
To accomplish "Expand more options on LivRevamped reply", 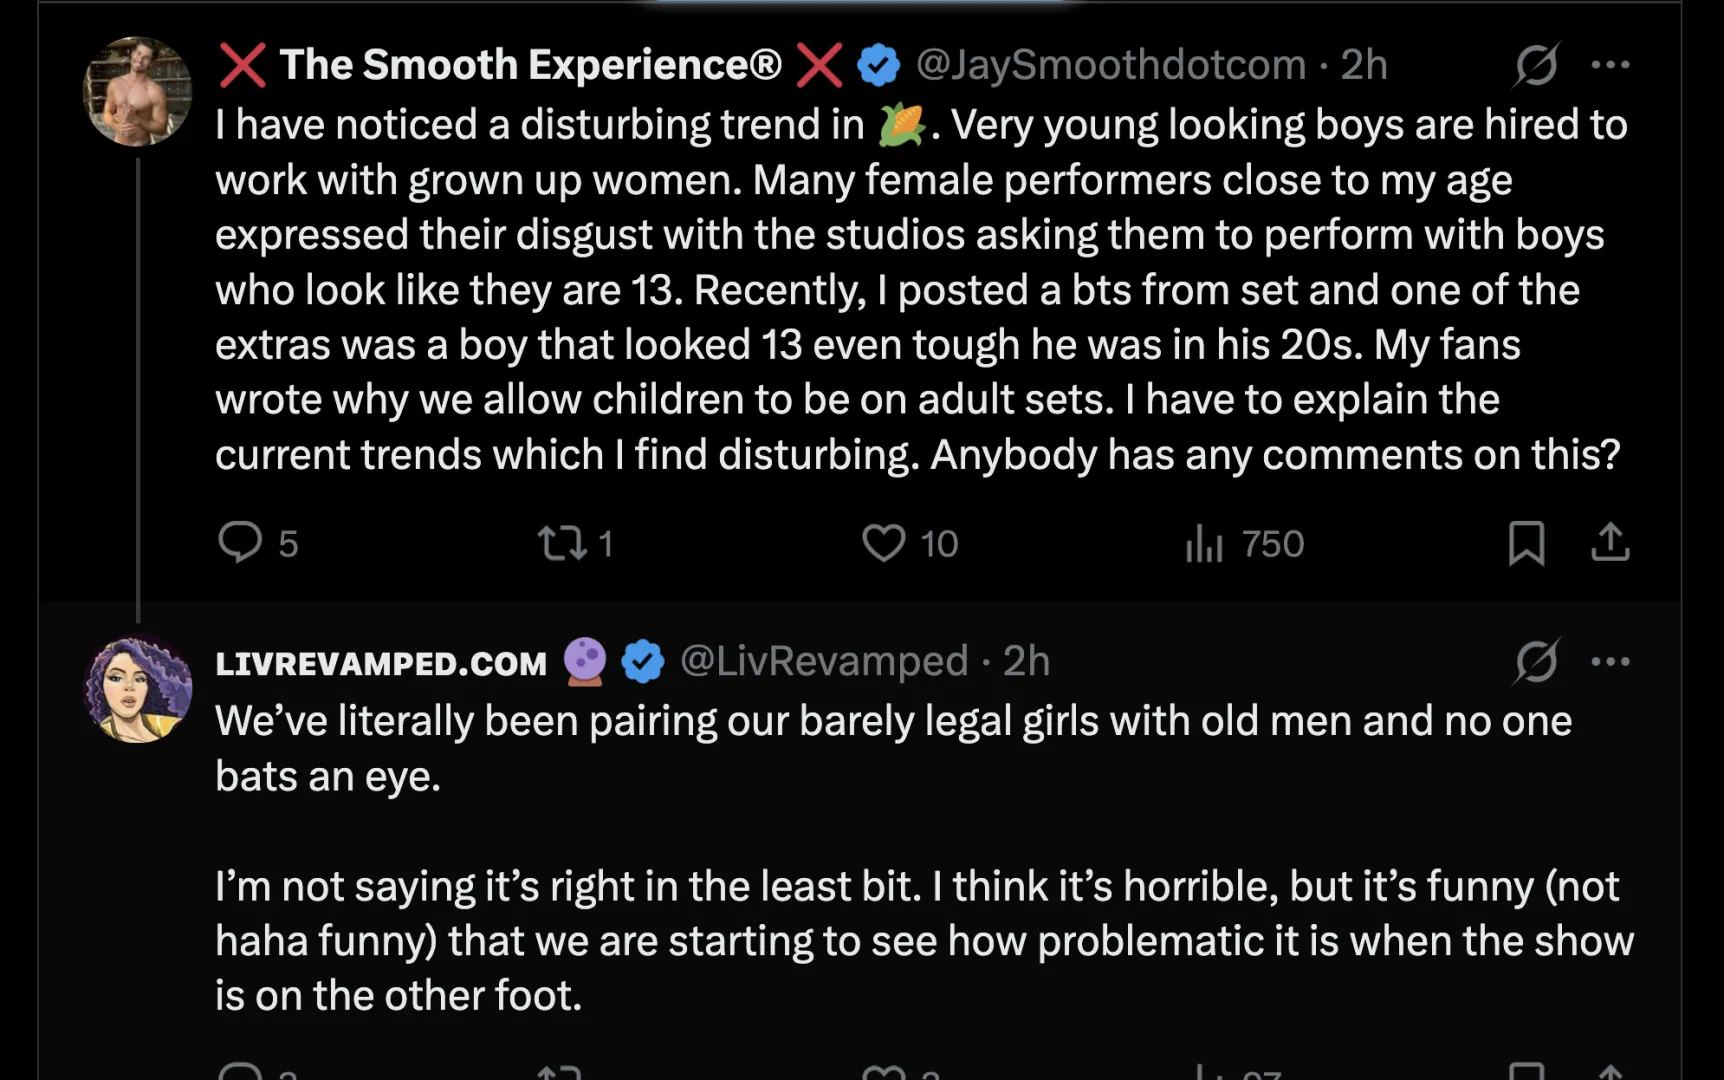I will (x=1610, y=661).
